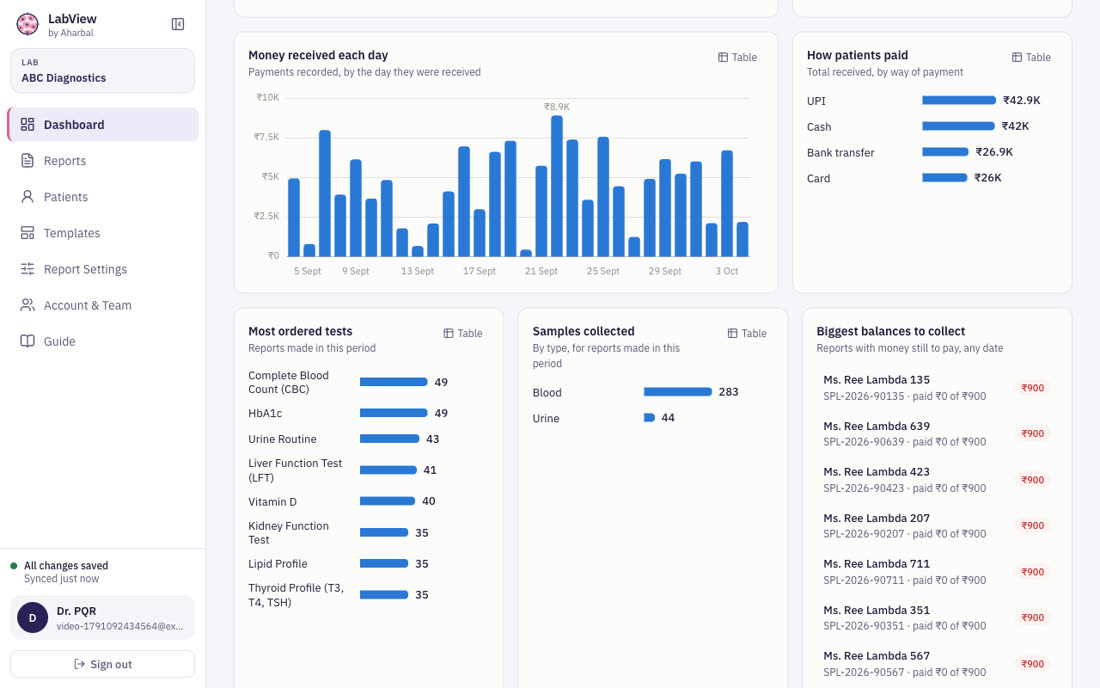Navigate to Templates
Viewport: 1100px width, 688px height.
tap(103, 233)
